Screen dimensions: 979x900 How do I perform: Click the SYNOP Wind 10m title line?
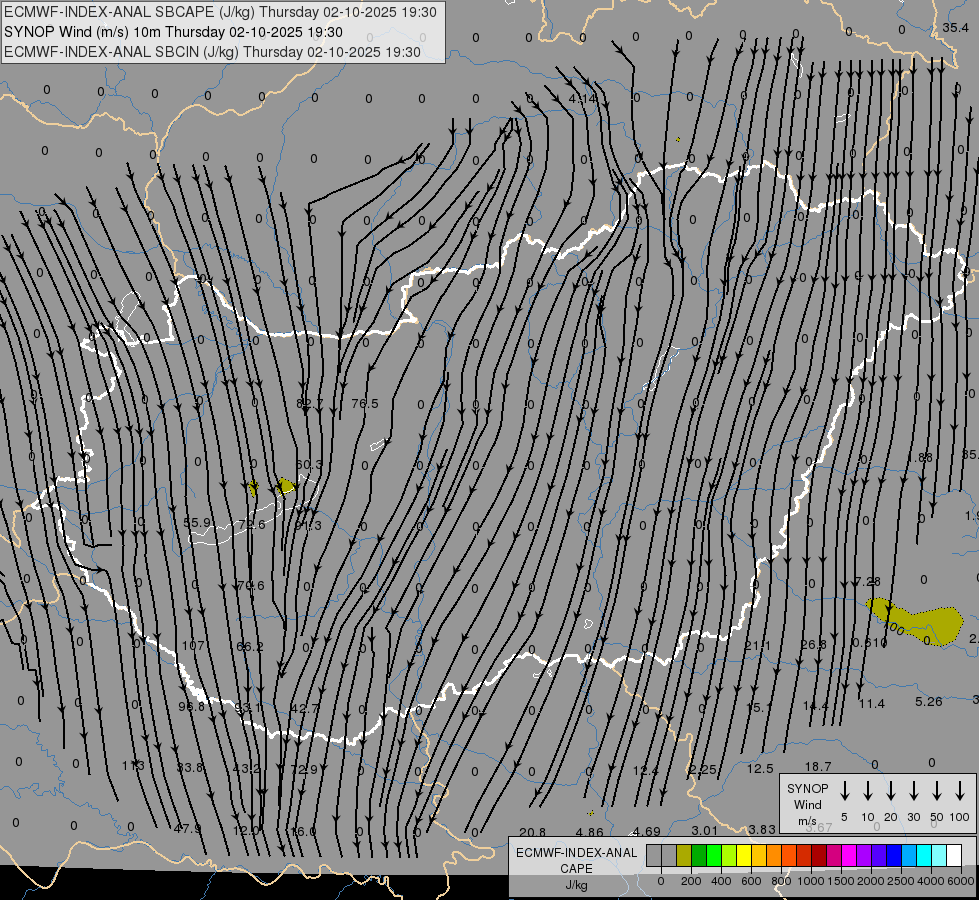tap(174, 32)
